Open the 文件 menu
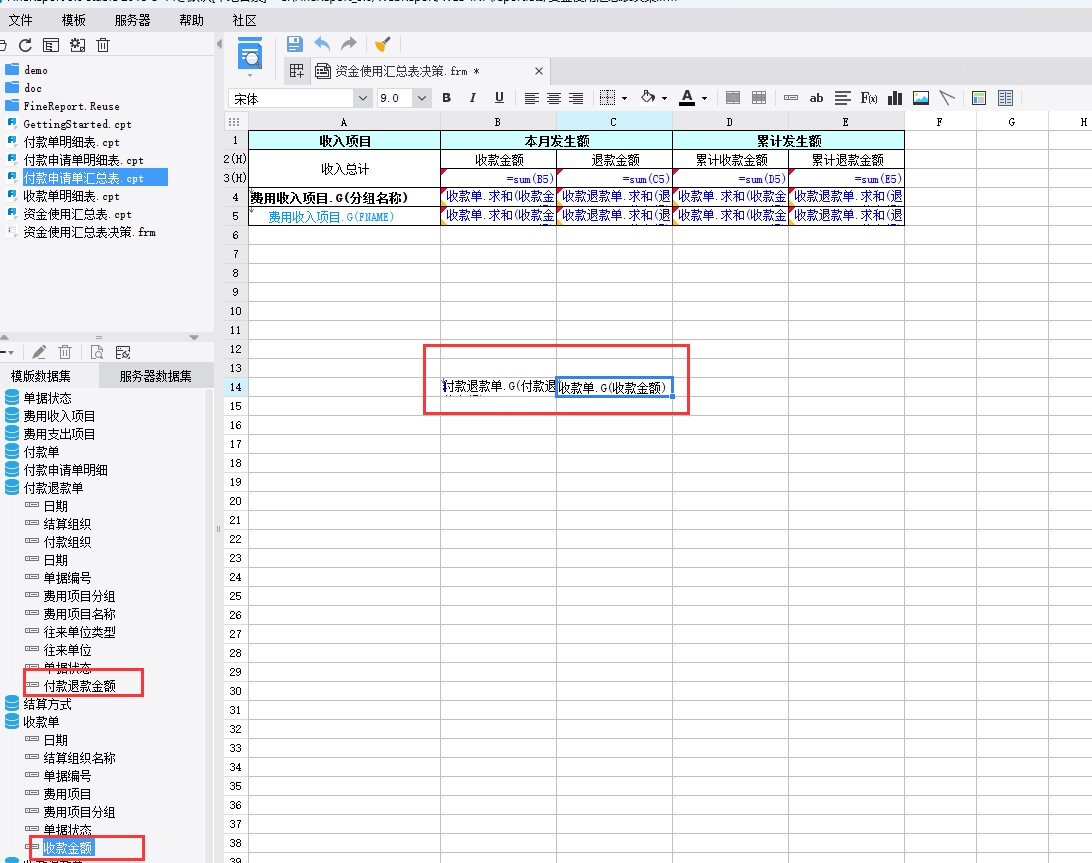 (20, 20)
